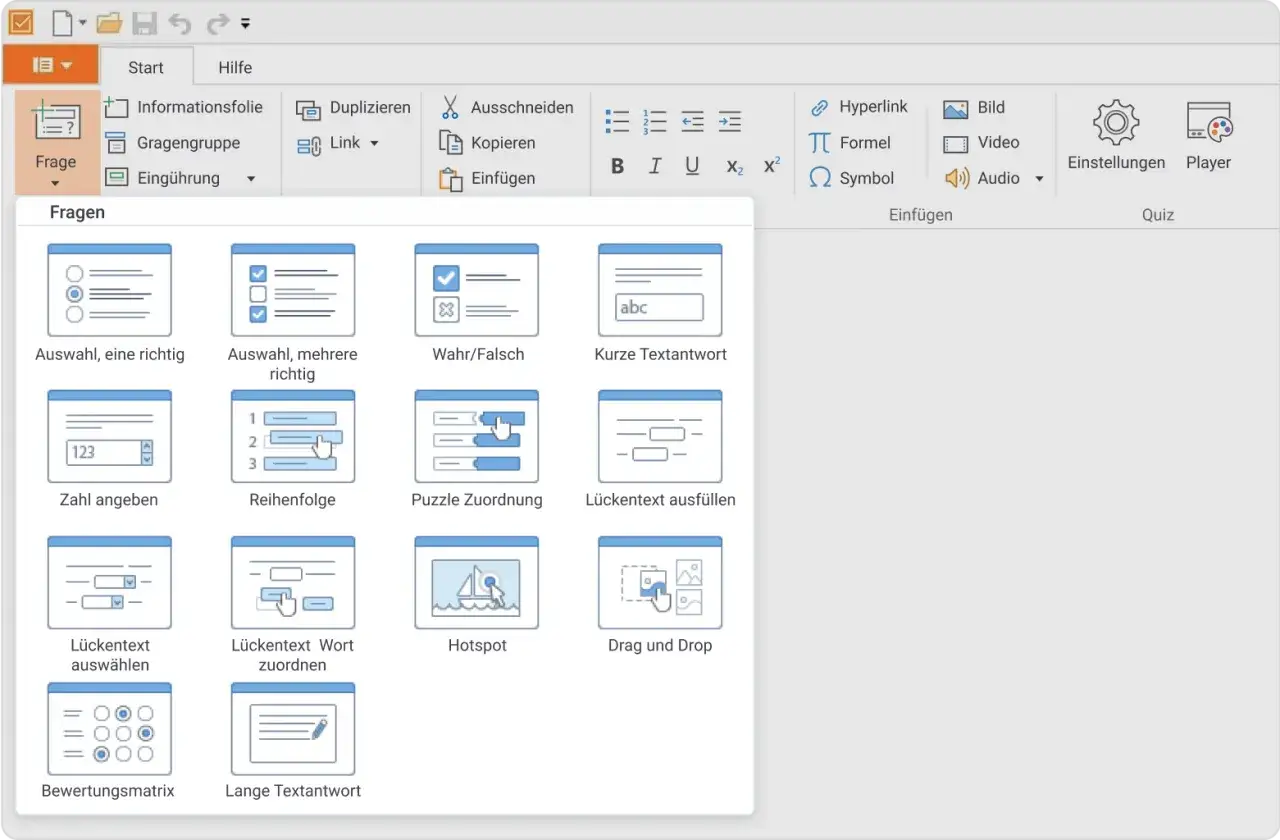Select Lange Textantwort question type
1280x840 pixels.
pos(293,740)
